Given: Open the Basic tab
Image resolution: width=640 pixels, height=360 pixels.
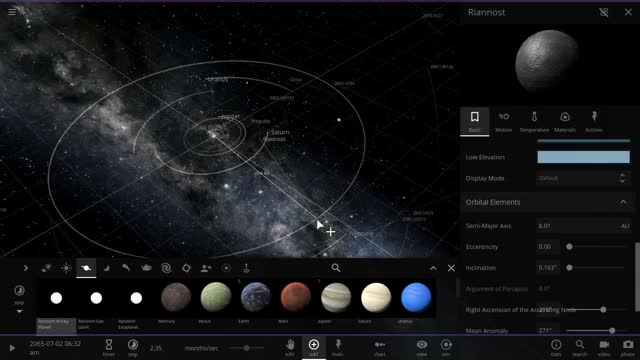Looking at the screenshot, I should point(474,121).
